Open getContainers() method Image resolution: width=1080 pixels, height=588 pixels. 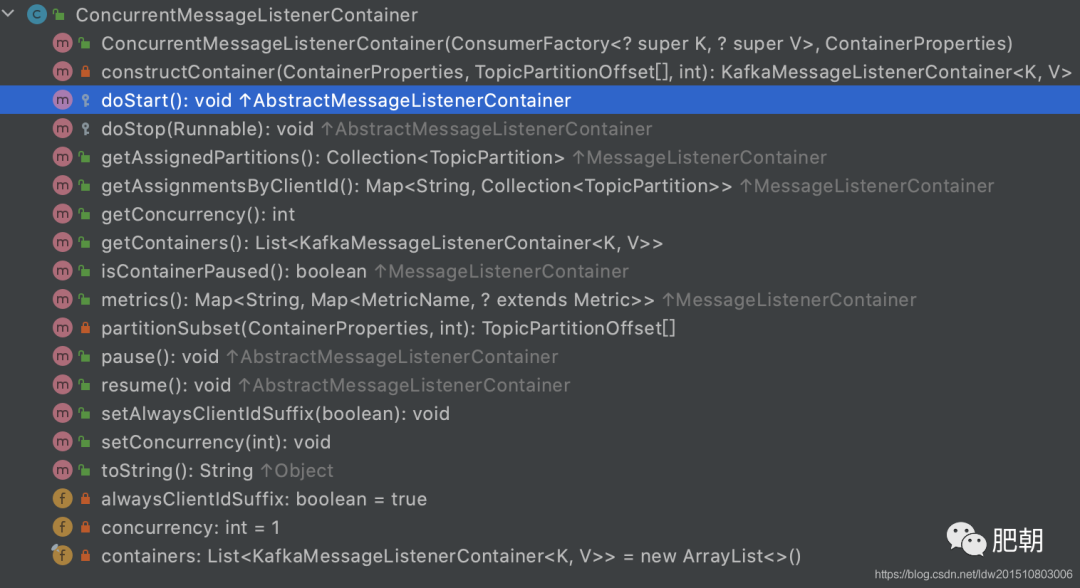click(x=382, y=243)
